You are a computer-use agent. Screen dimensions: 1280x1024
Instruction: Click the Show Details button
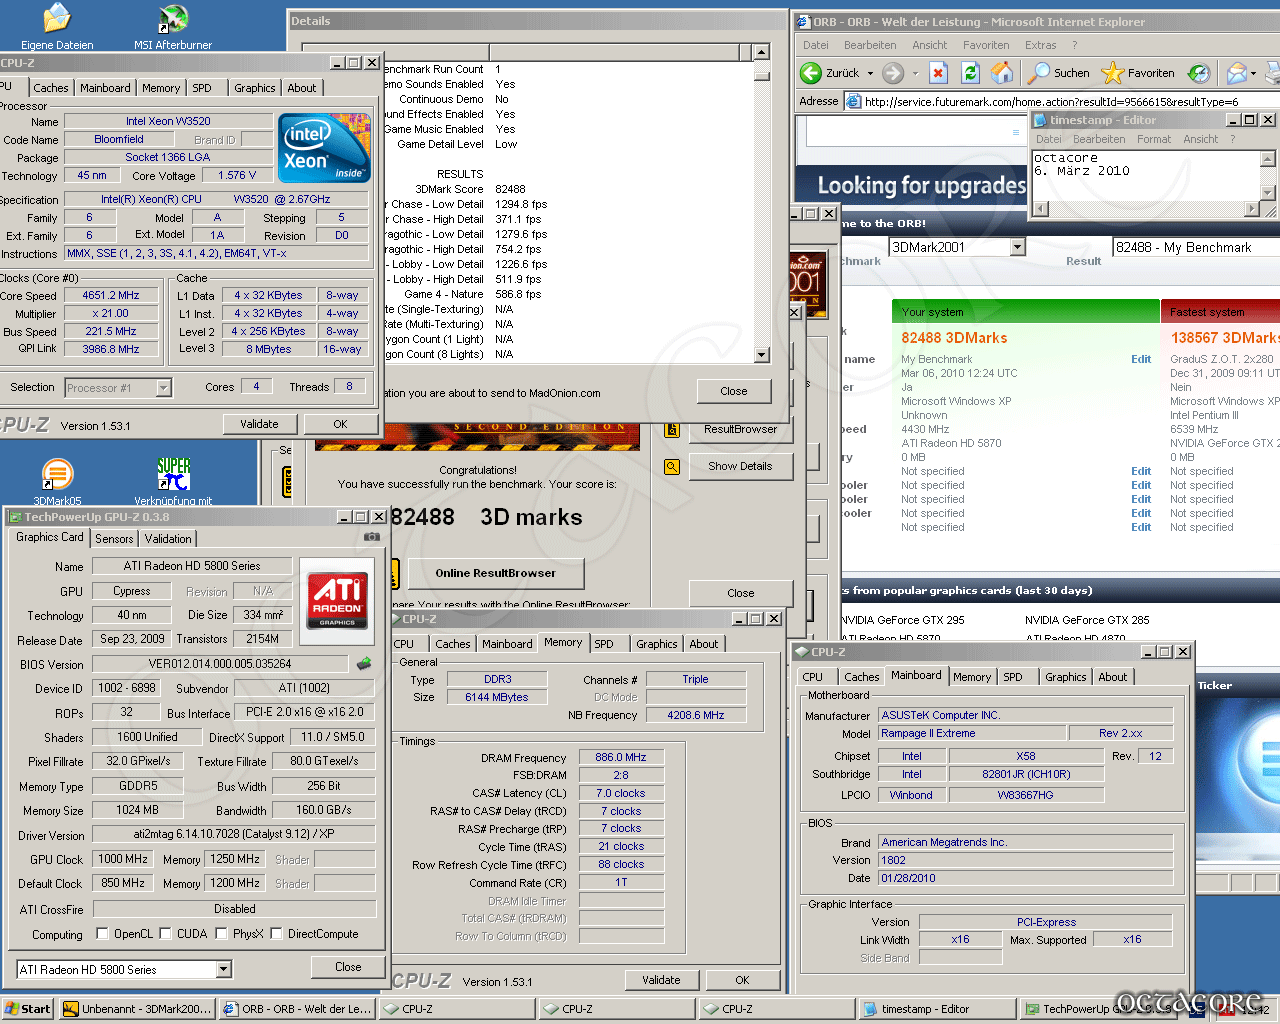click(740, 466)
